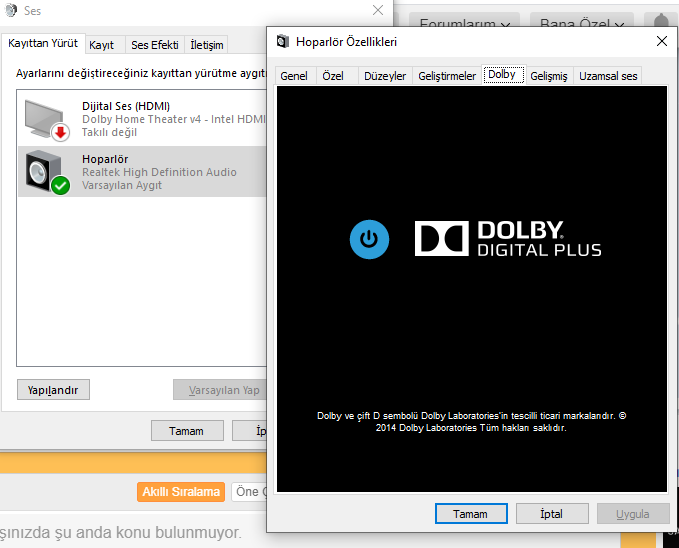The width and height of the screenshot is (679, 548).
Task: Click İptal in Hoparlör Özellikleri
Action: pos(551,514)
